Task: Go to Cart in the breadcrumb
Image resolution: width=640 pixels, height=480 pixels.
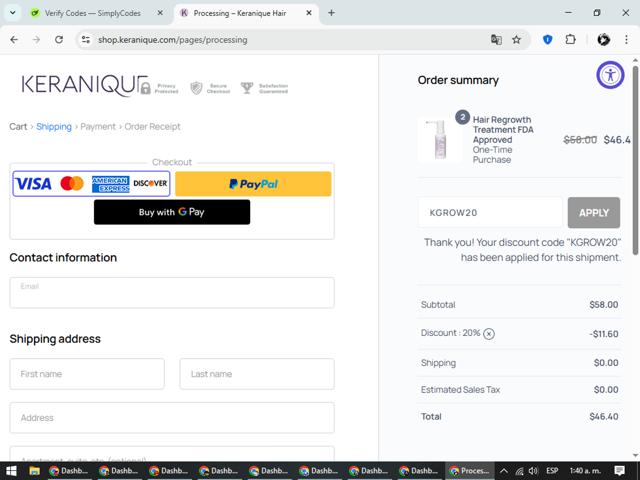Action: (x=18, y=127)
